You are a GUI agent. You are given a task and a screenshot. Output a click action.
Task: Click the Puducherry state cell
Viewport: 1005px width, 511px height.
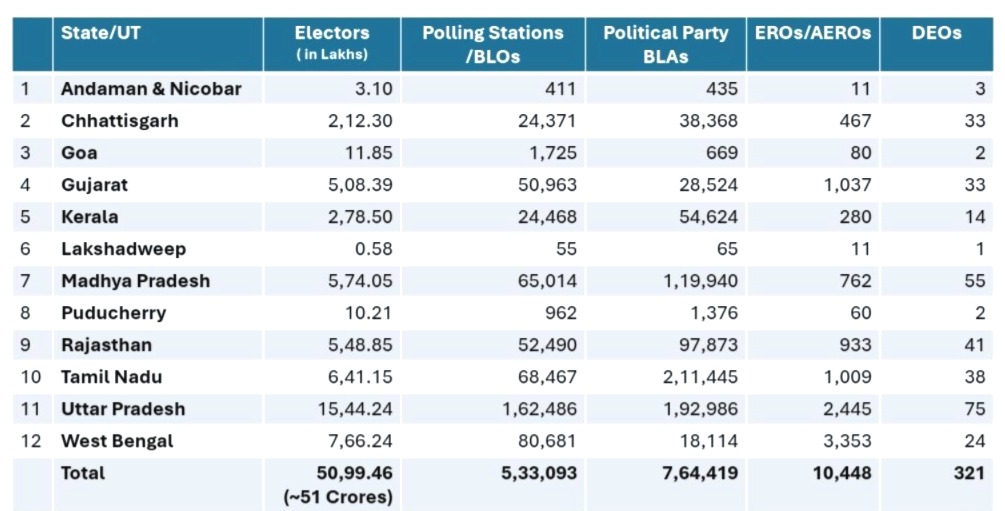[113, 313]
